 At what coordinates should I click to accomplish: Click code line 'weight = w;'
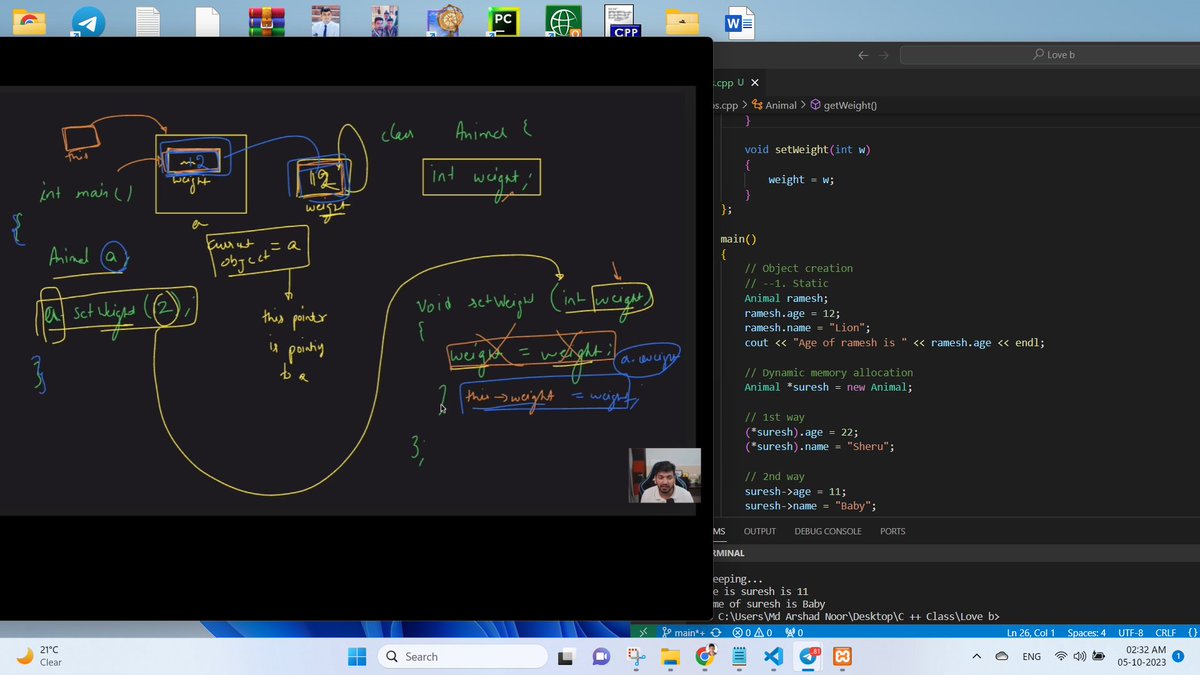pyautogui.click(x=801, y=179)
